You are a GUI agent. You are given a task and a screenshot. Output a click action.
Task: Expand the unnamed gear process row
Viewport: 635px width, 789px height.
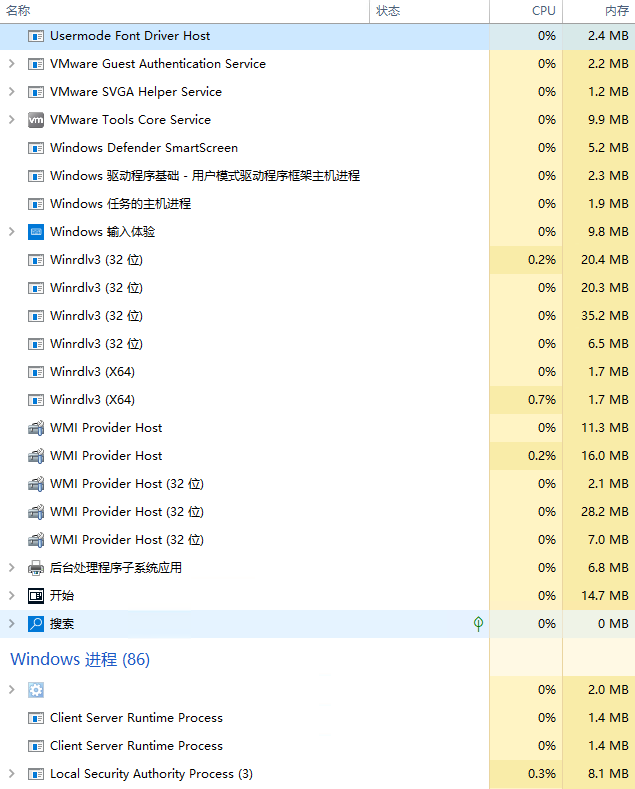point(12,690)
